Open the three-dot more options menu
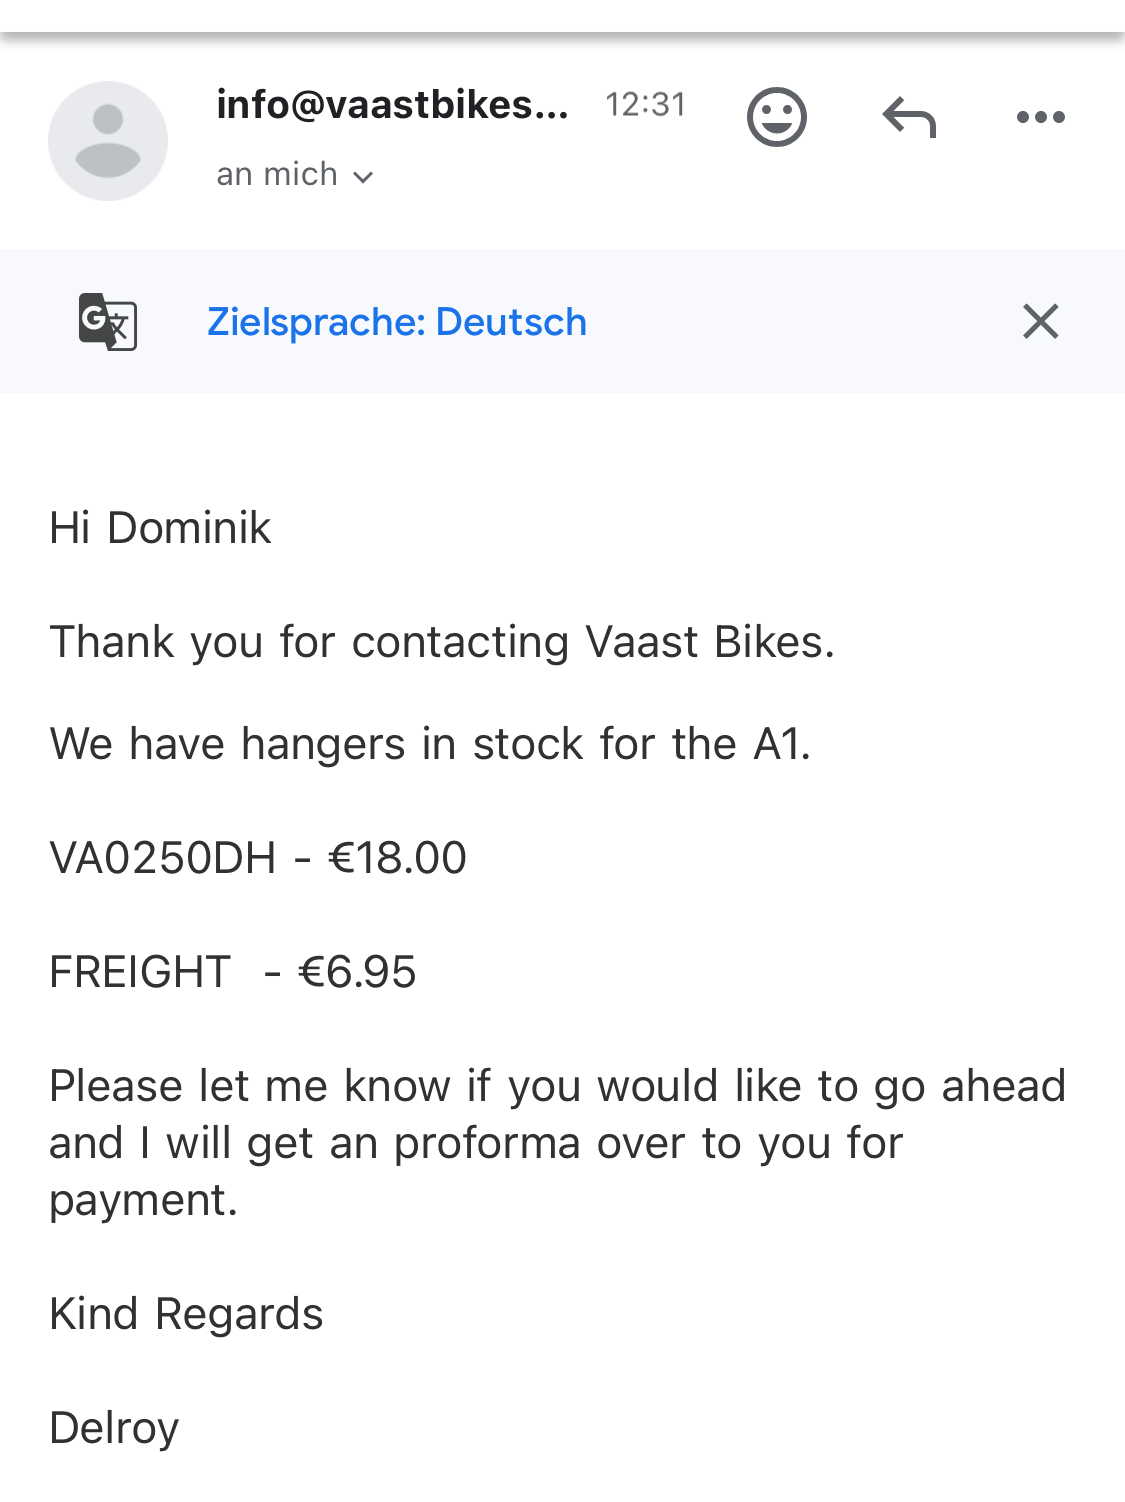Viewport: 1125px width, 1502px height. pyautogui.click(x=1040, y=117)
